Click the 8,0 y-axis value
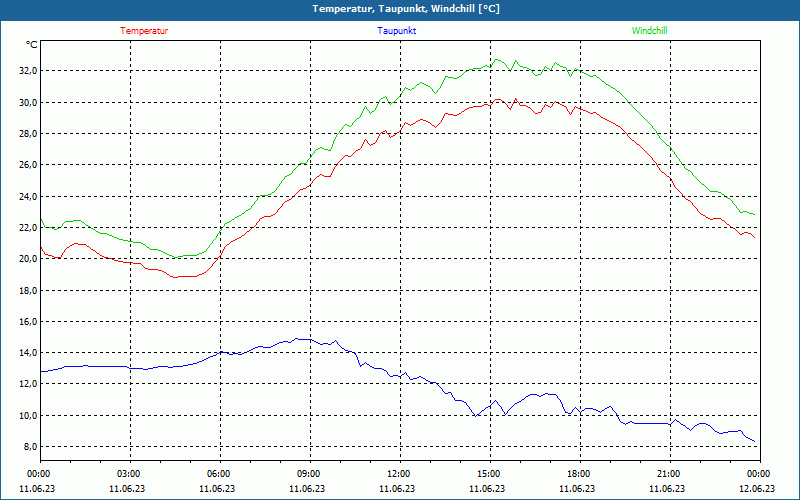 tap(30, 446)
